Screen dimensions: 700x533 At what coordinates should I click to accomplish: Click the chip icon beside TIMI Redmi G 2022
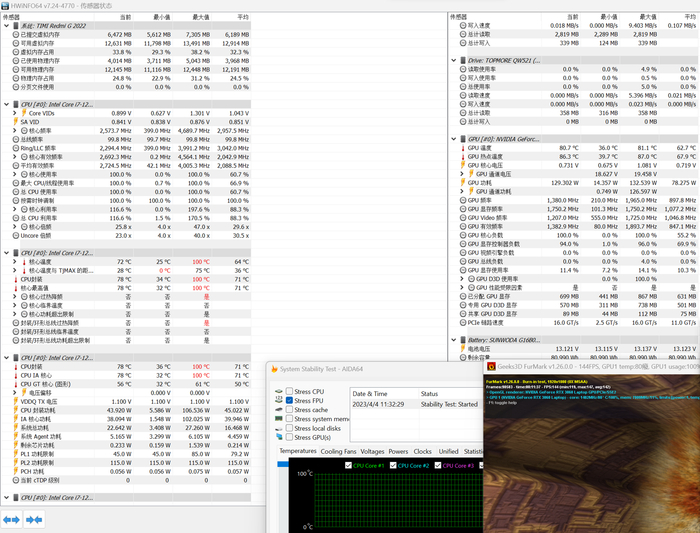14,26
